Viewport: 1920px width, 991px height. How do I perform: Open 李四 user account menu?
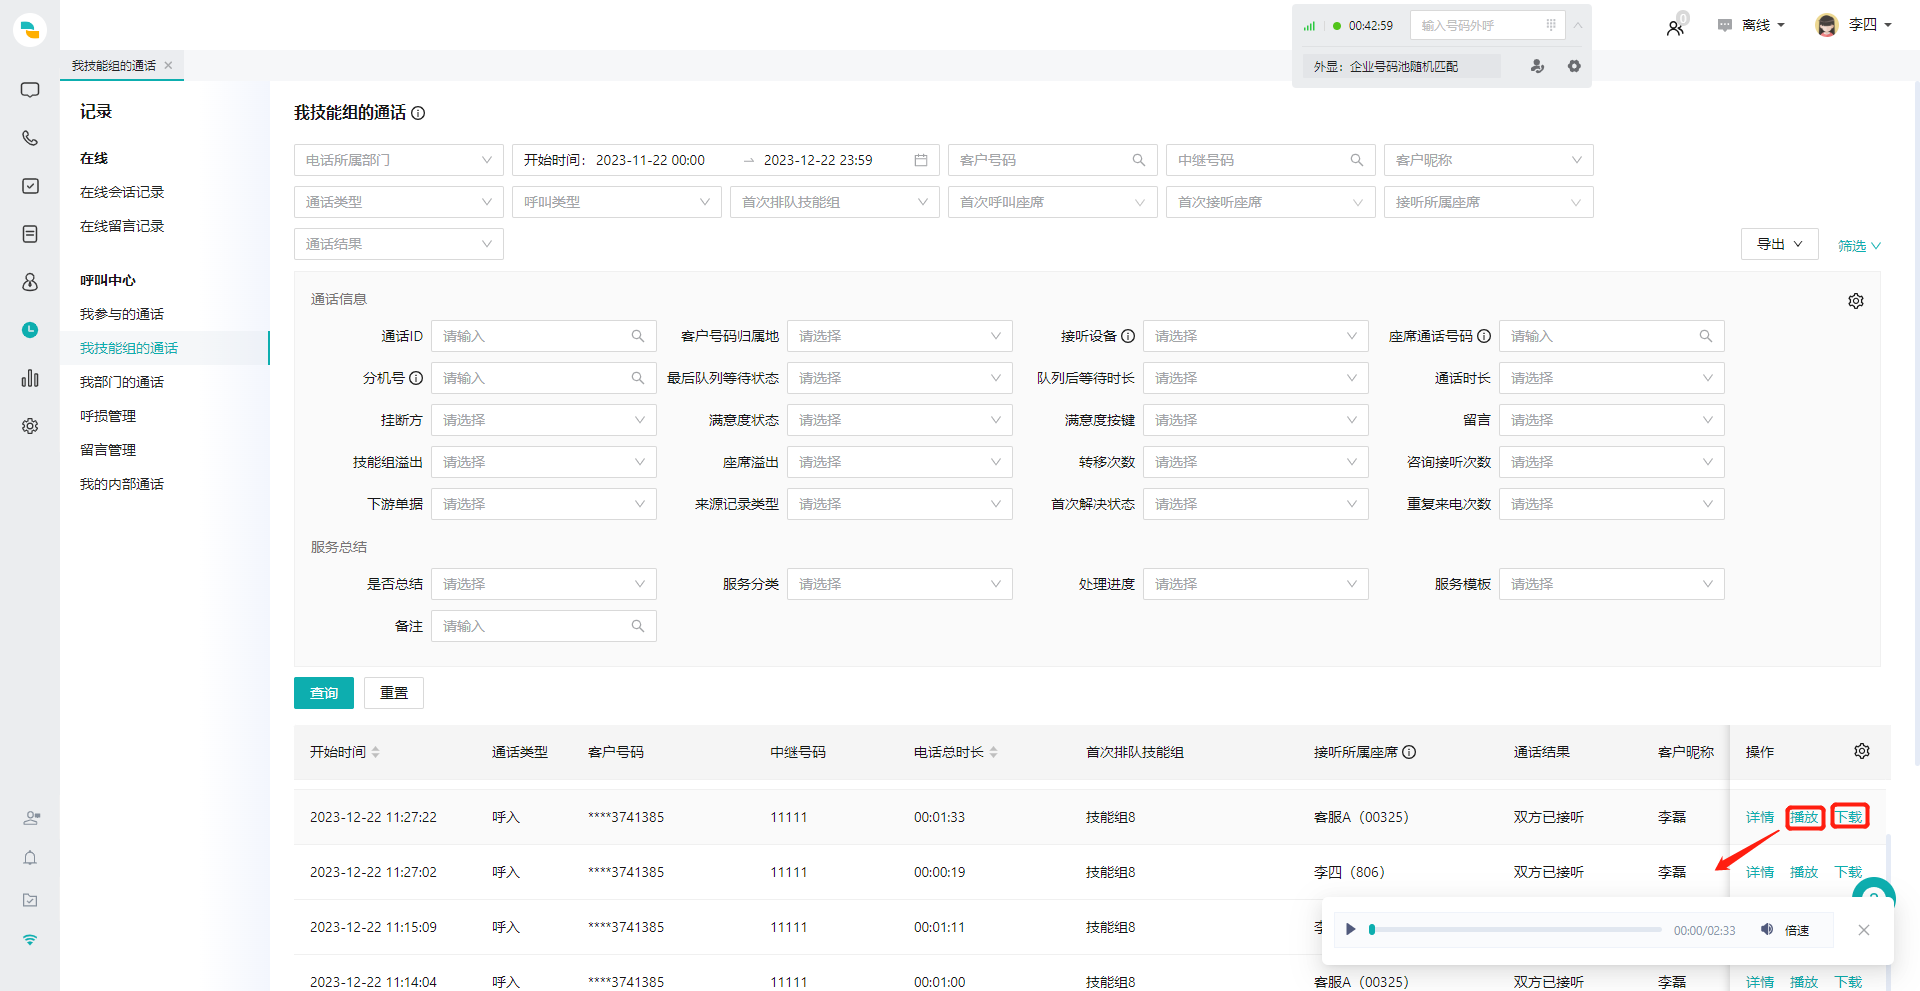click(1855, 25)
